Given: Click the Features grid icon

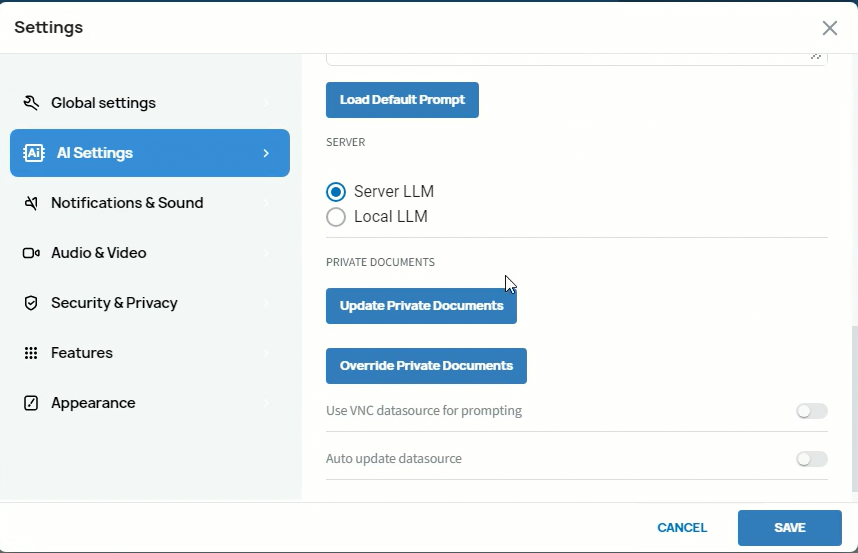Looking at the screenshot, I should pos(31,353).
